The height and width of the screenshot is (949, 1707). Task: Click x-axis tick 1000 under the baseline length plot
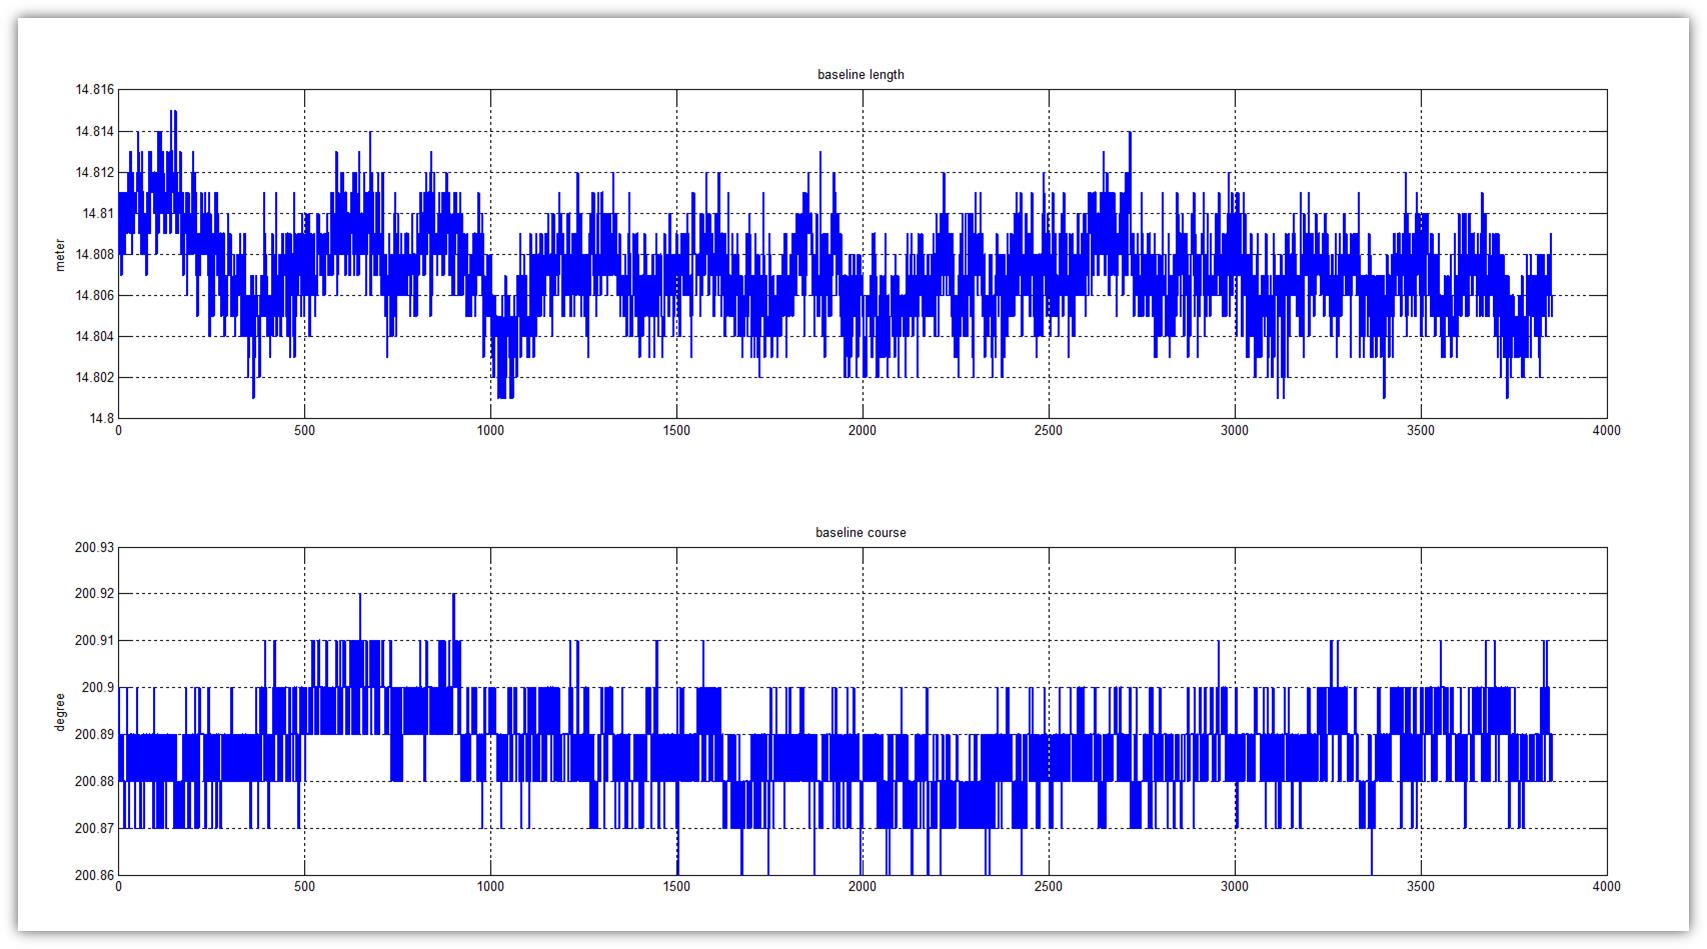coord(490,431)
